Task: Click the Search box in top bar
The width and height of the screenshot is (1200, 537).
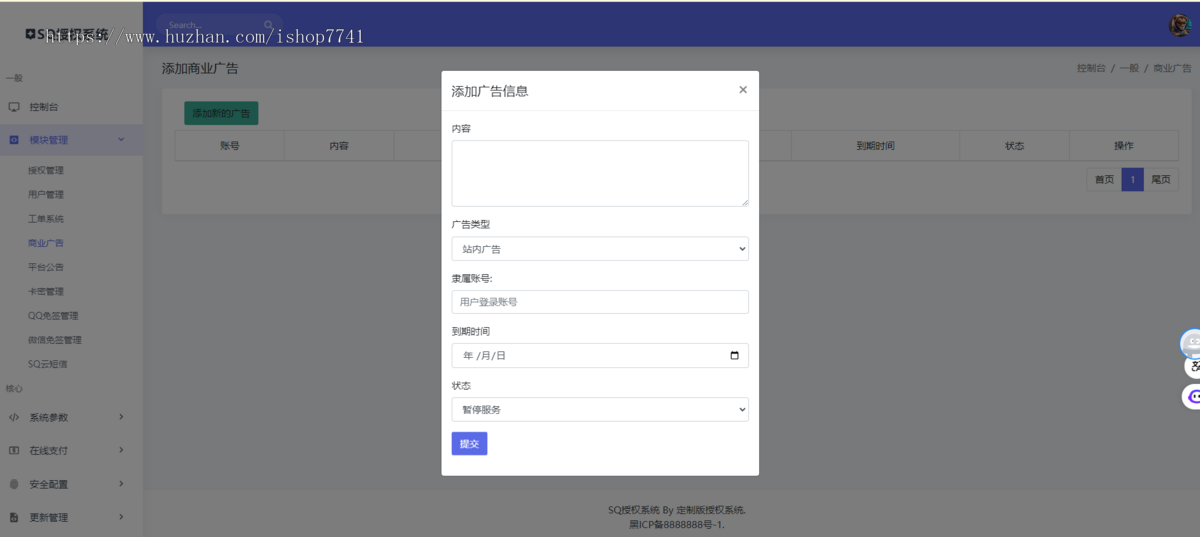Action: tap(218, 25)
